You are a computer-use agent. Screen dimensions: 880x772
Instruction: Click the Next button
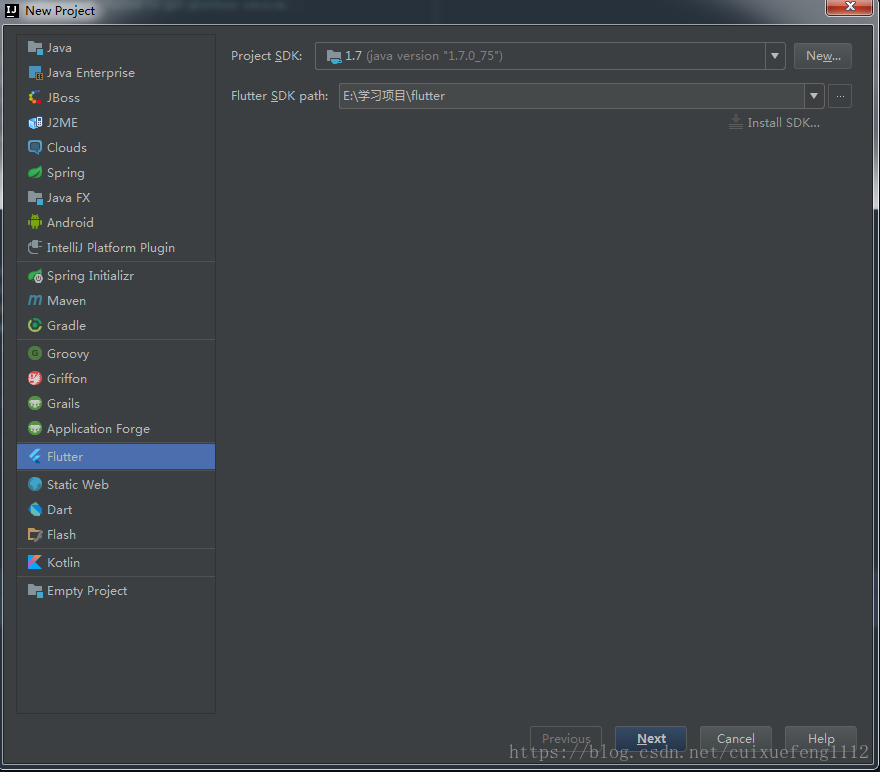pyautogui.click(x=651, y=738)
